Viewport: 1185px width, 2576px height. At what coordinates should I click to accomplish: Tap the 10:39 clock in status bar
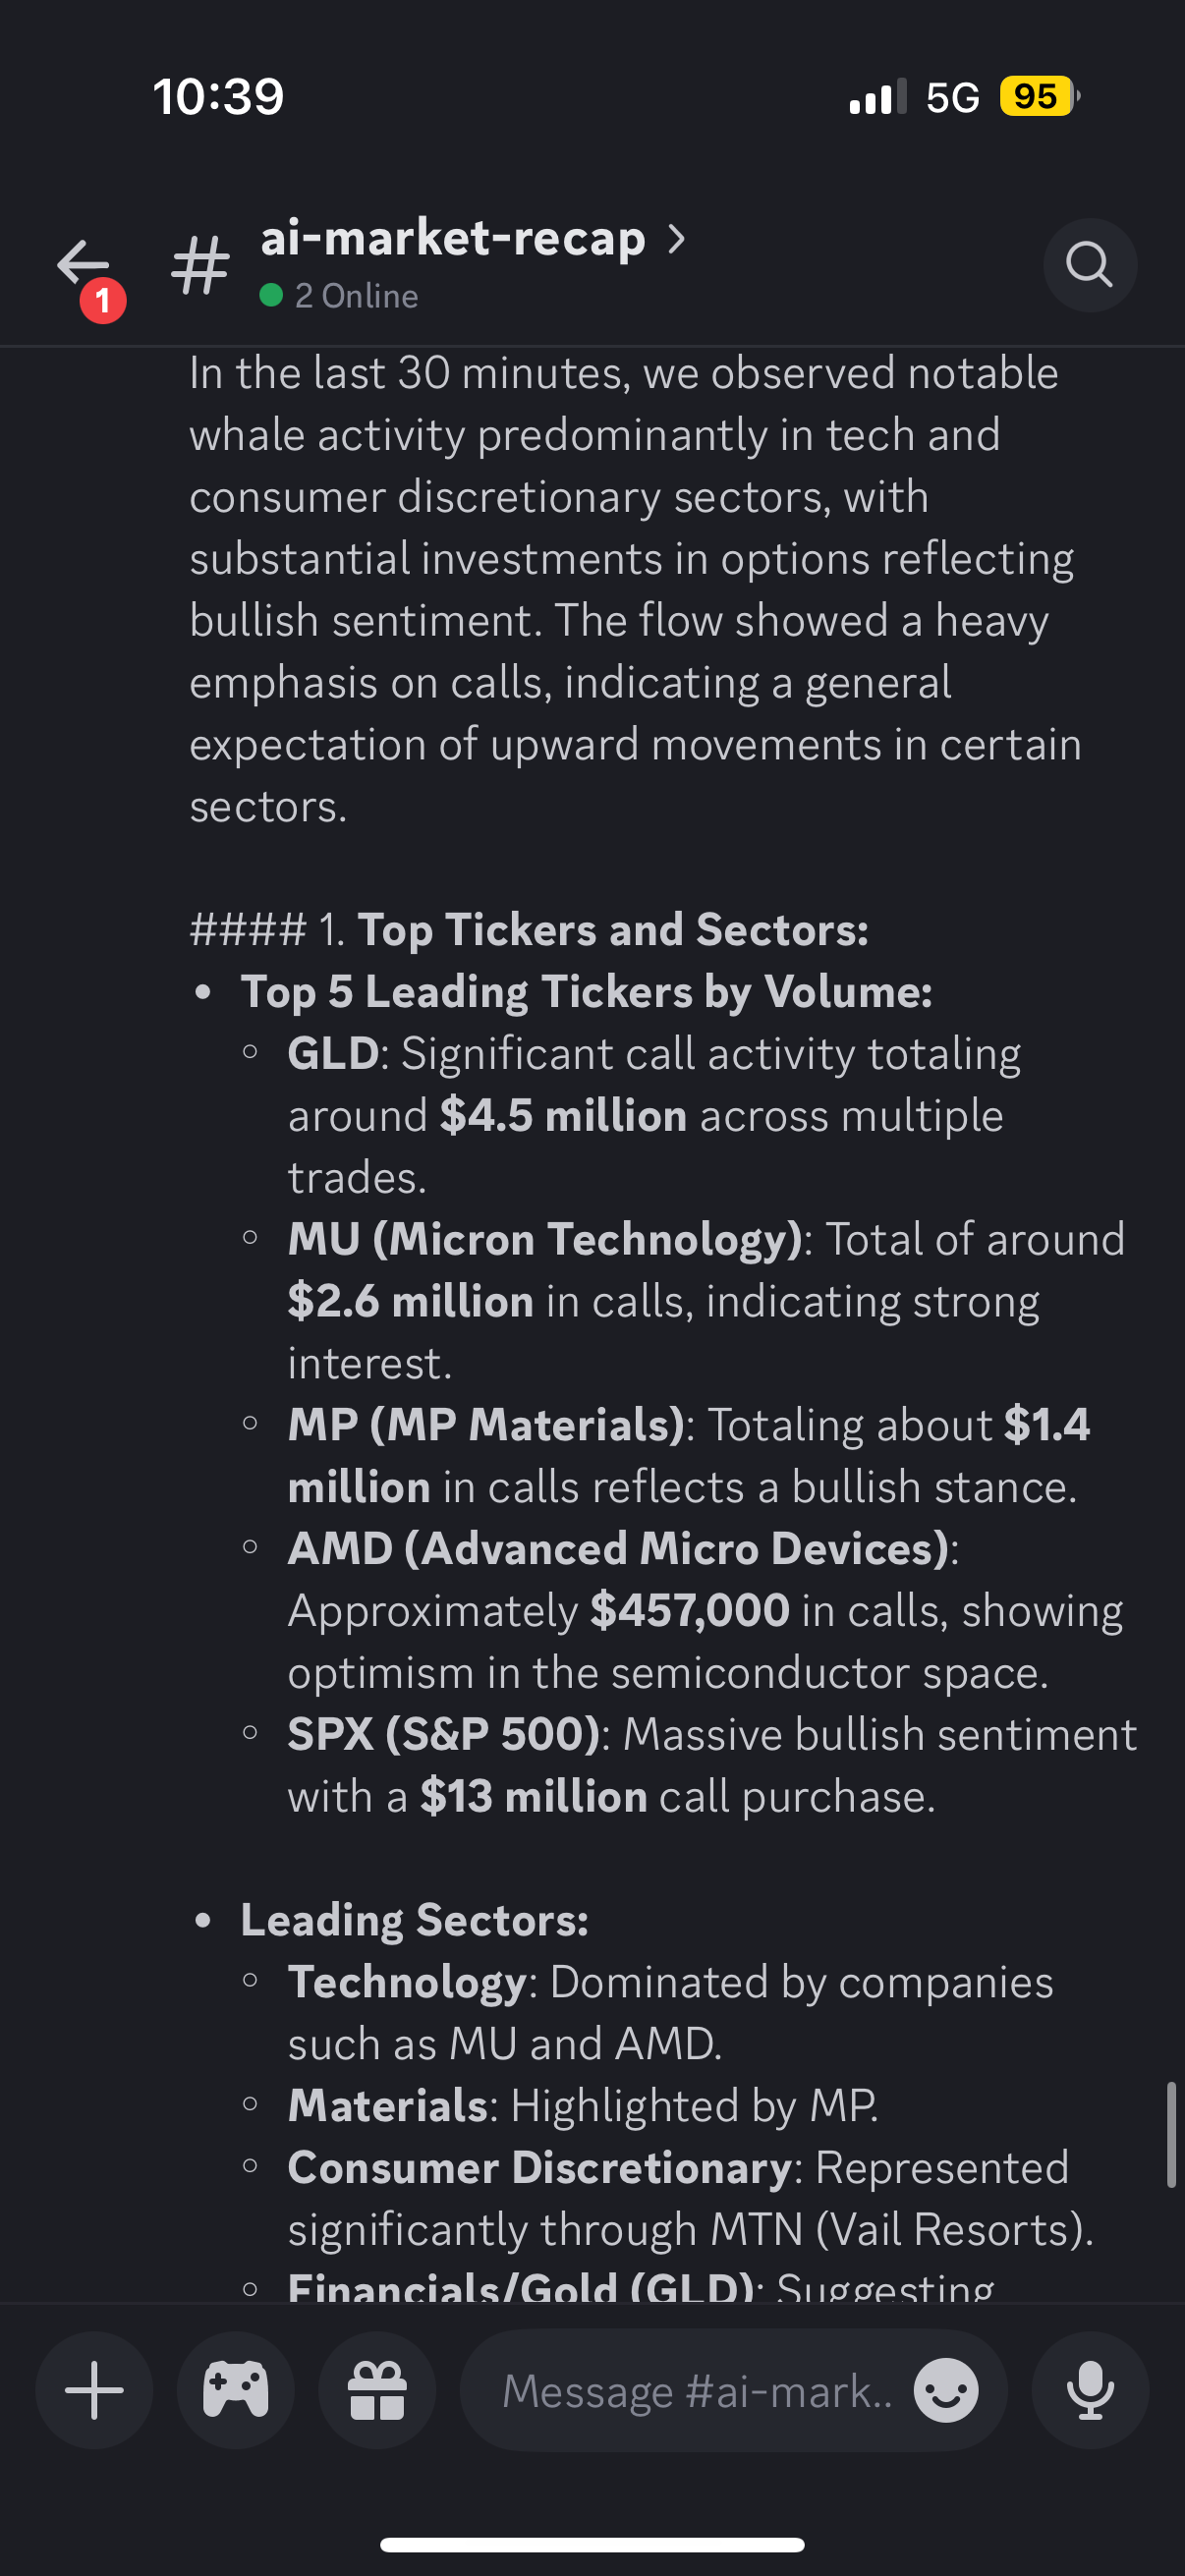pyautogui.click(x=218, y=97)
